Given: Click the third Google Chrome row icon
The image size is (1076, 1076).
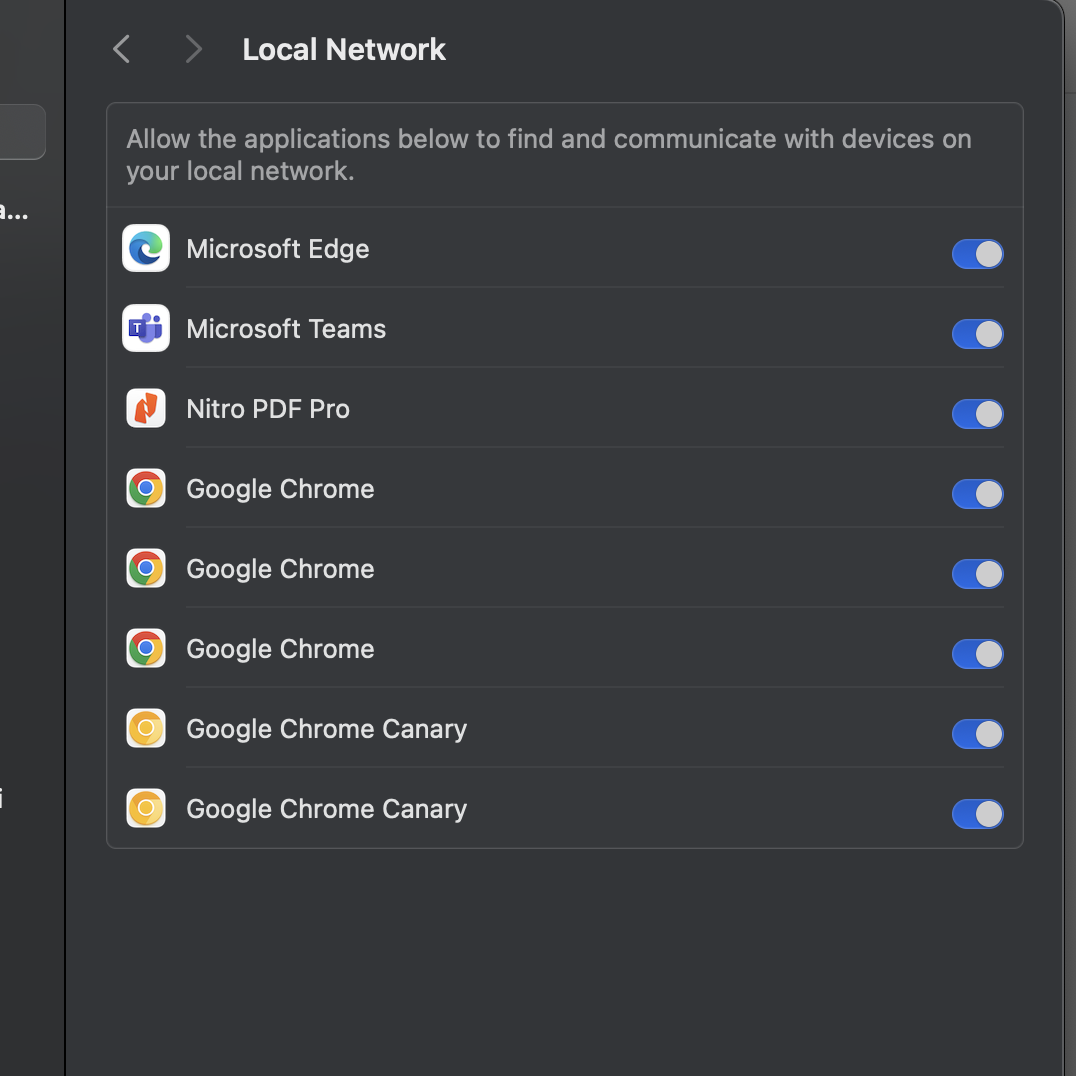Looking at the screenshot, I should [x=146, y=648].
